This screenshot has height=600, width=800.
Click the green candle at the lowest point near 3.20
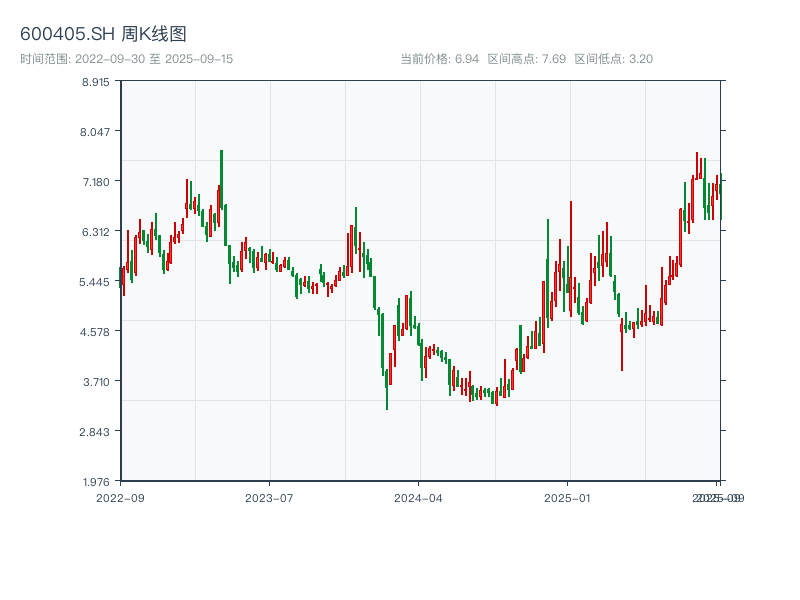tap(387, 389)
